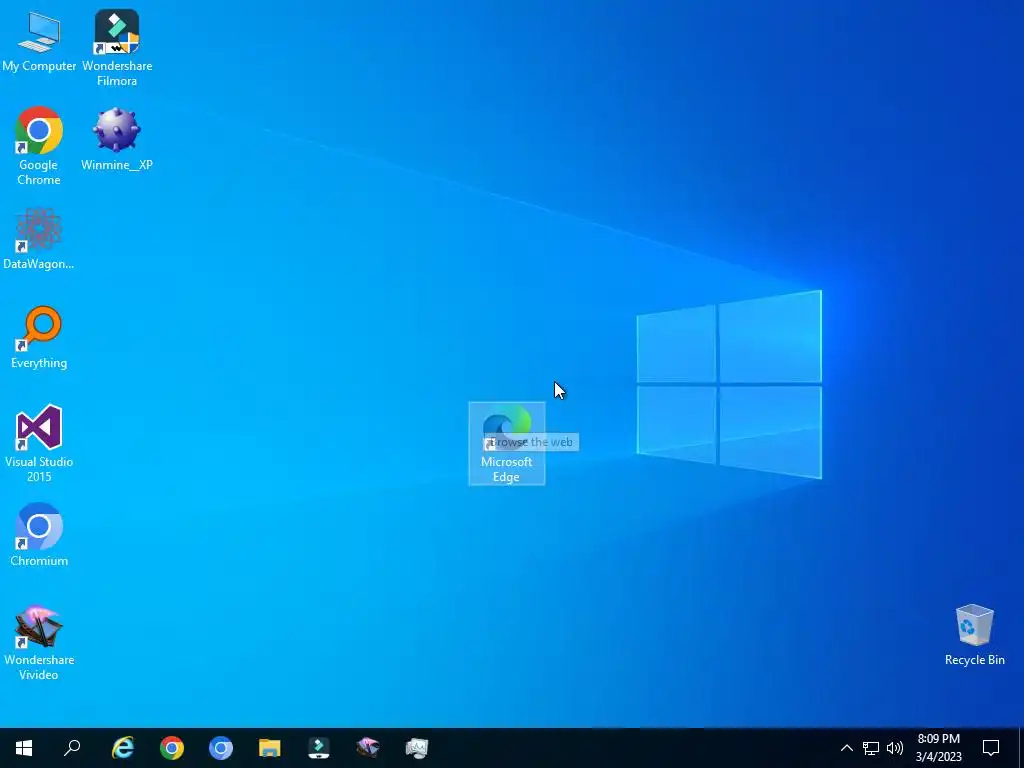Select the Chromium desktop shortcut
The width and height of the screenshot is (1024, 768).
(39, 535)
